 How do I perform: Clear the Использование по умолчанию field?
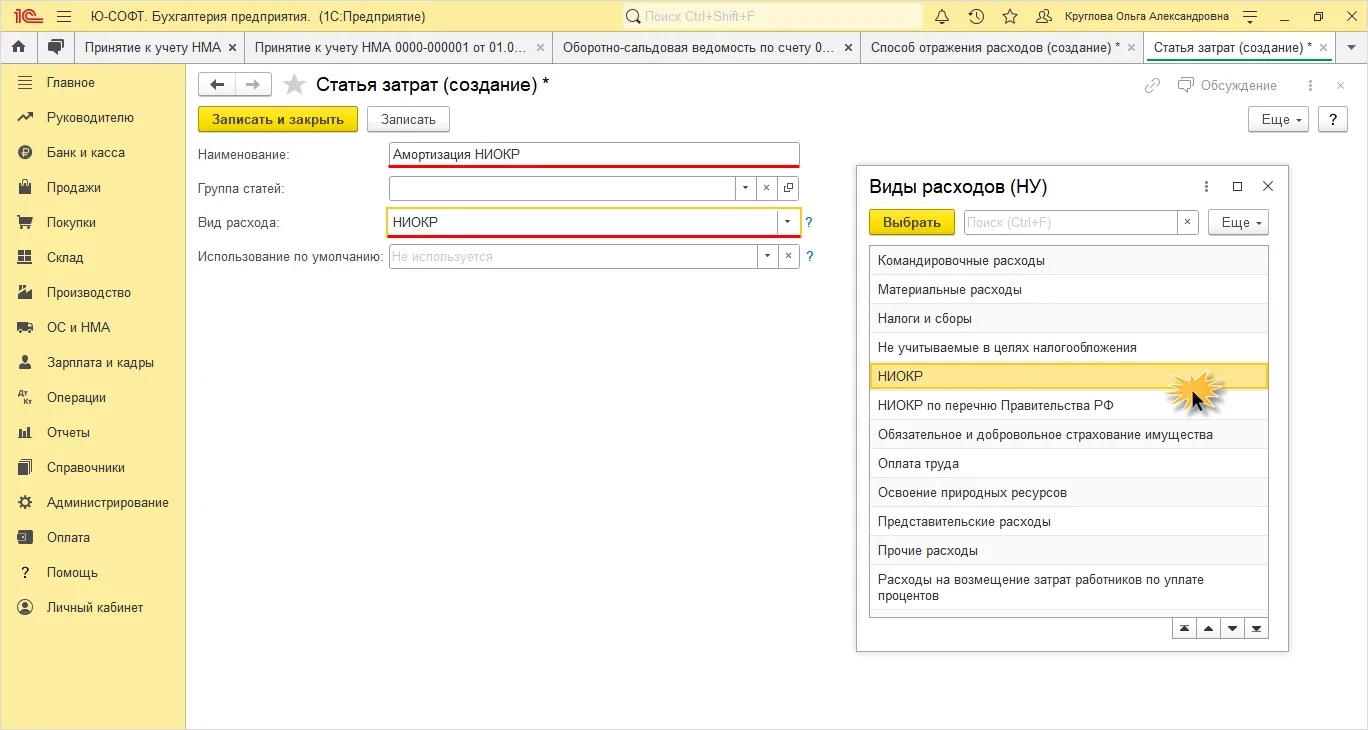coord(788,256)
